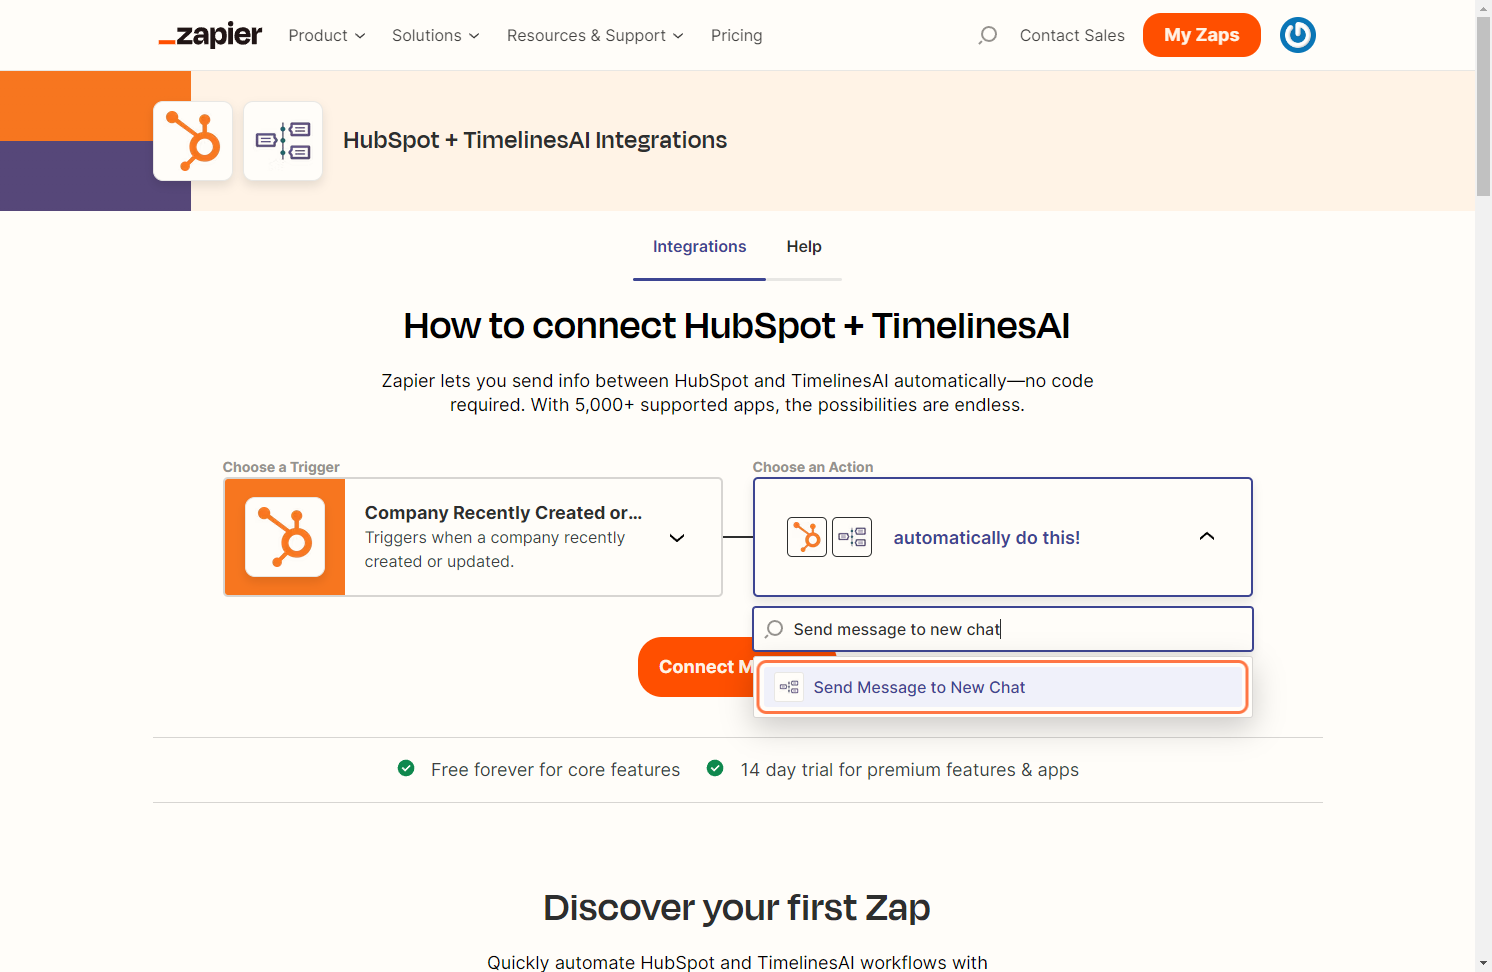This screenshot has width=1492, height=972.
Task: Expand the Solutions menu
Action: tap(436, 35)
